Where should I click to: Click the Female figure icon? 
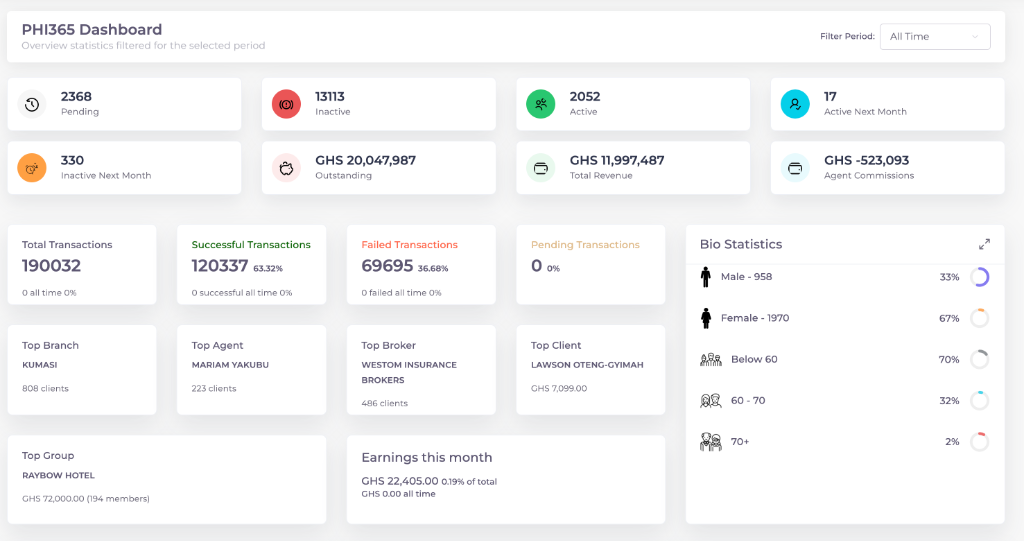point(705,318)
